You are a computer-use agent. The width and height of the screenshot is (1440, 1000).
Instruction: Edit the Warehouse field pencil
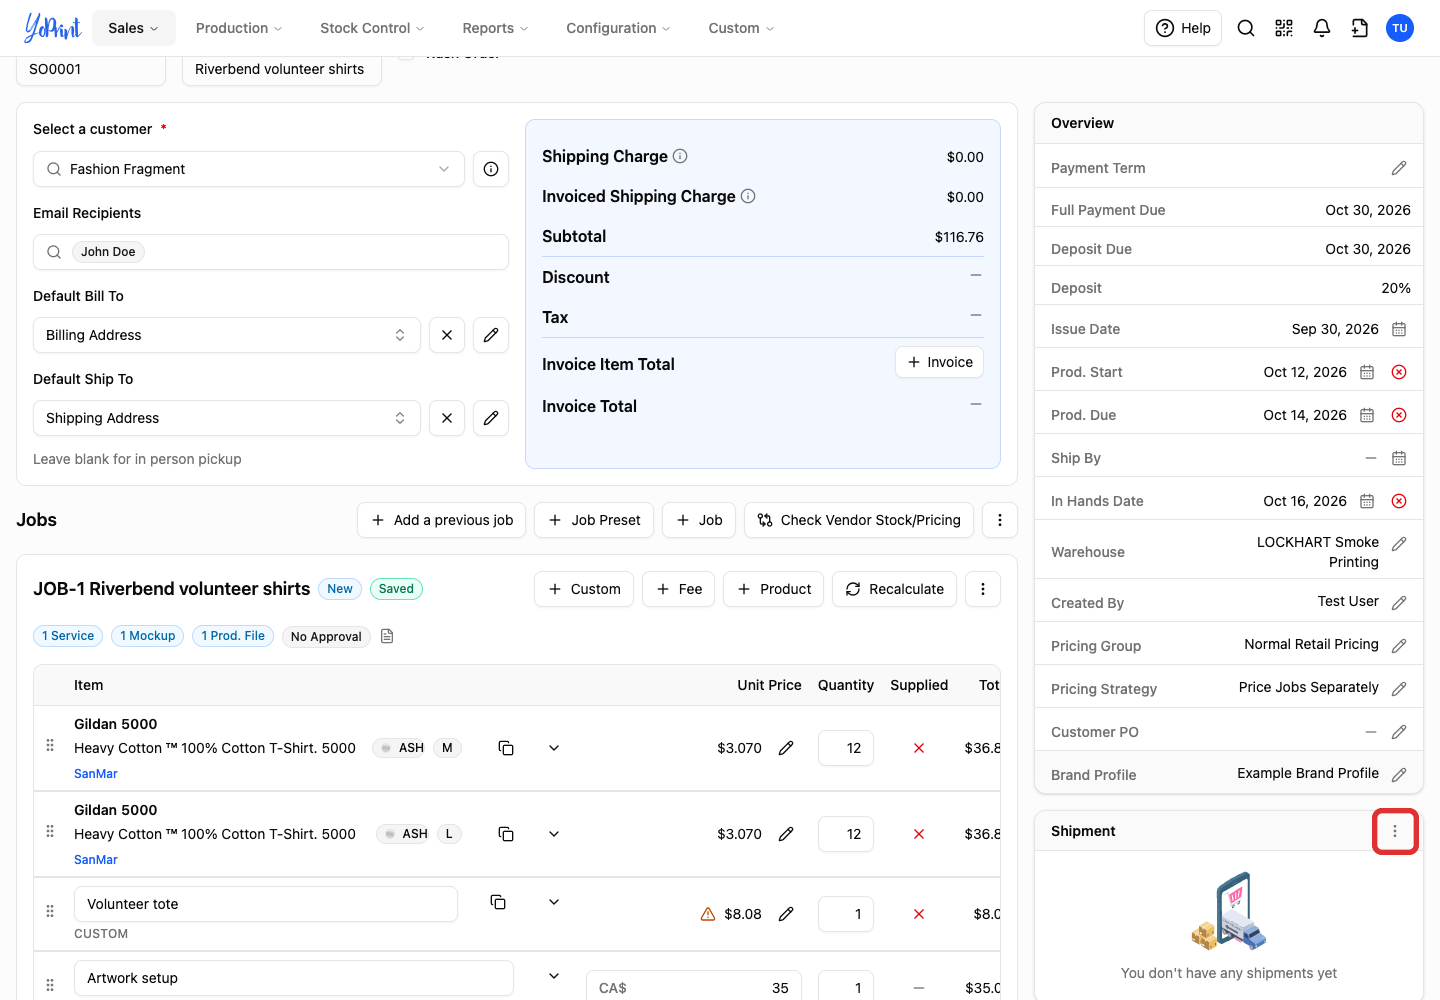[x=1399, y=544]
